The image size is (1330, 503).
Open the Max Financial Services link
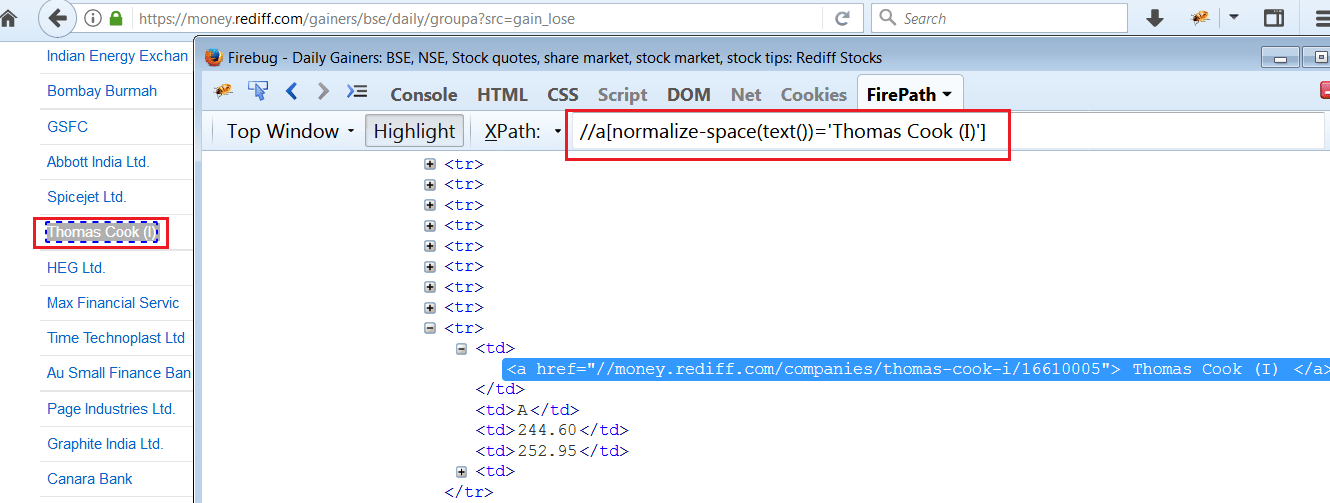(x=113, y=303)
